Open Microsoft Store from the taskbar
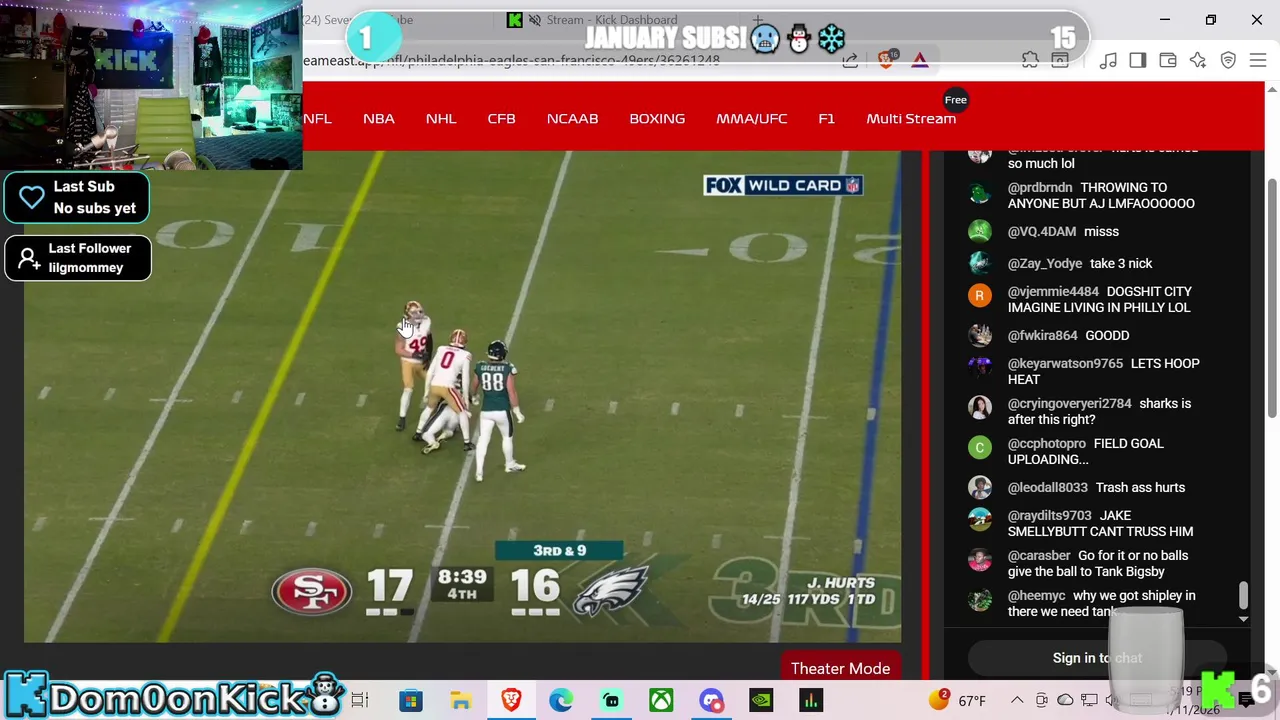Image resolution: width=1280 pixels, height=720 pixels. (411, 701)
